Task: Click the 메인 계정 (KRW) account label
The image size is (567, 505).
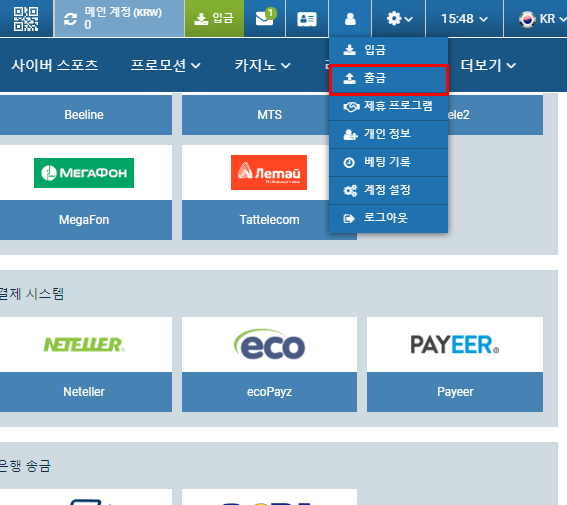Action: (123, 12)
